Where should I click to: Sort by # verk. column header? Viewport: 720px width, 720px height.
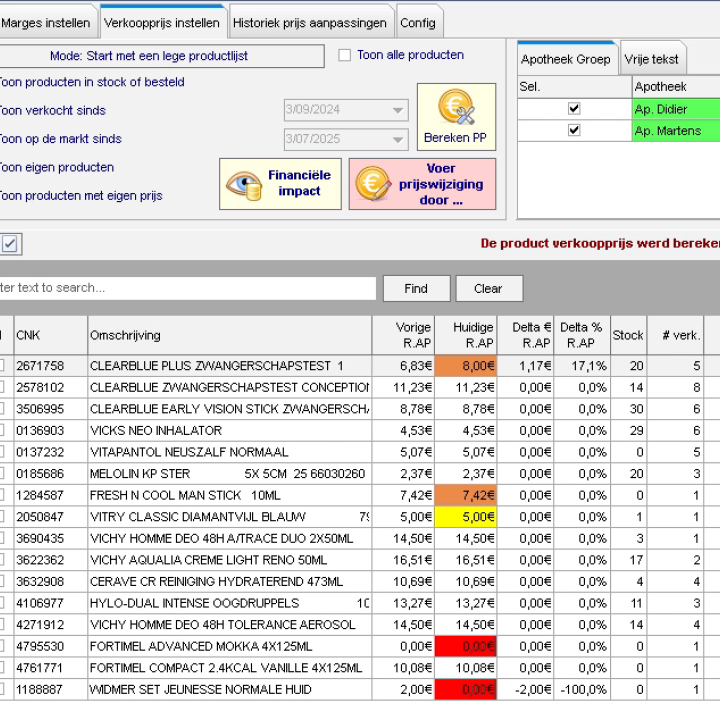(675, 335)
